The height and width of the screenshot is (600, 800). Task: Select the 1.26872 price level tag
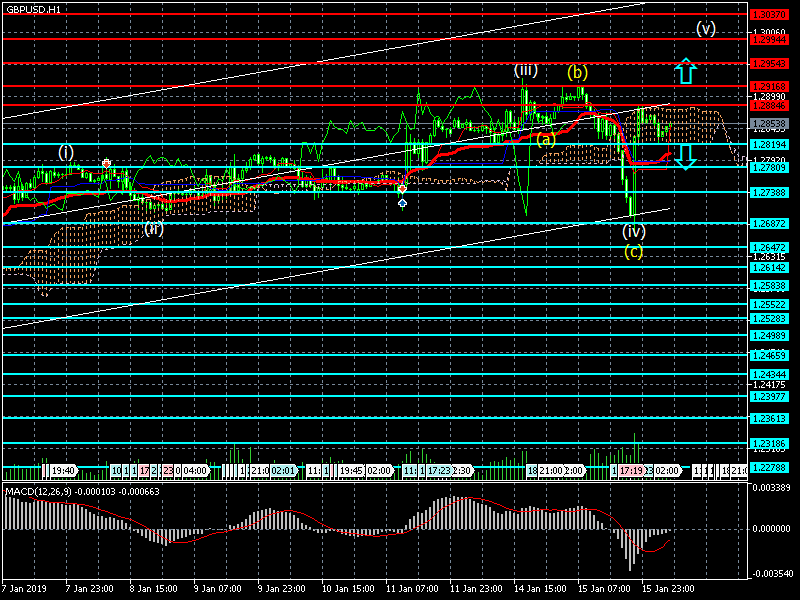(769, 223)
